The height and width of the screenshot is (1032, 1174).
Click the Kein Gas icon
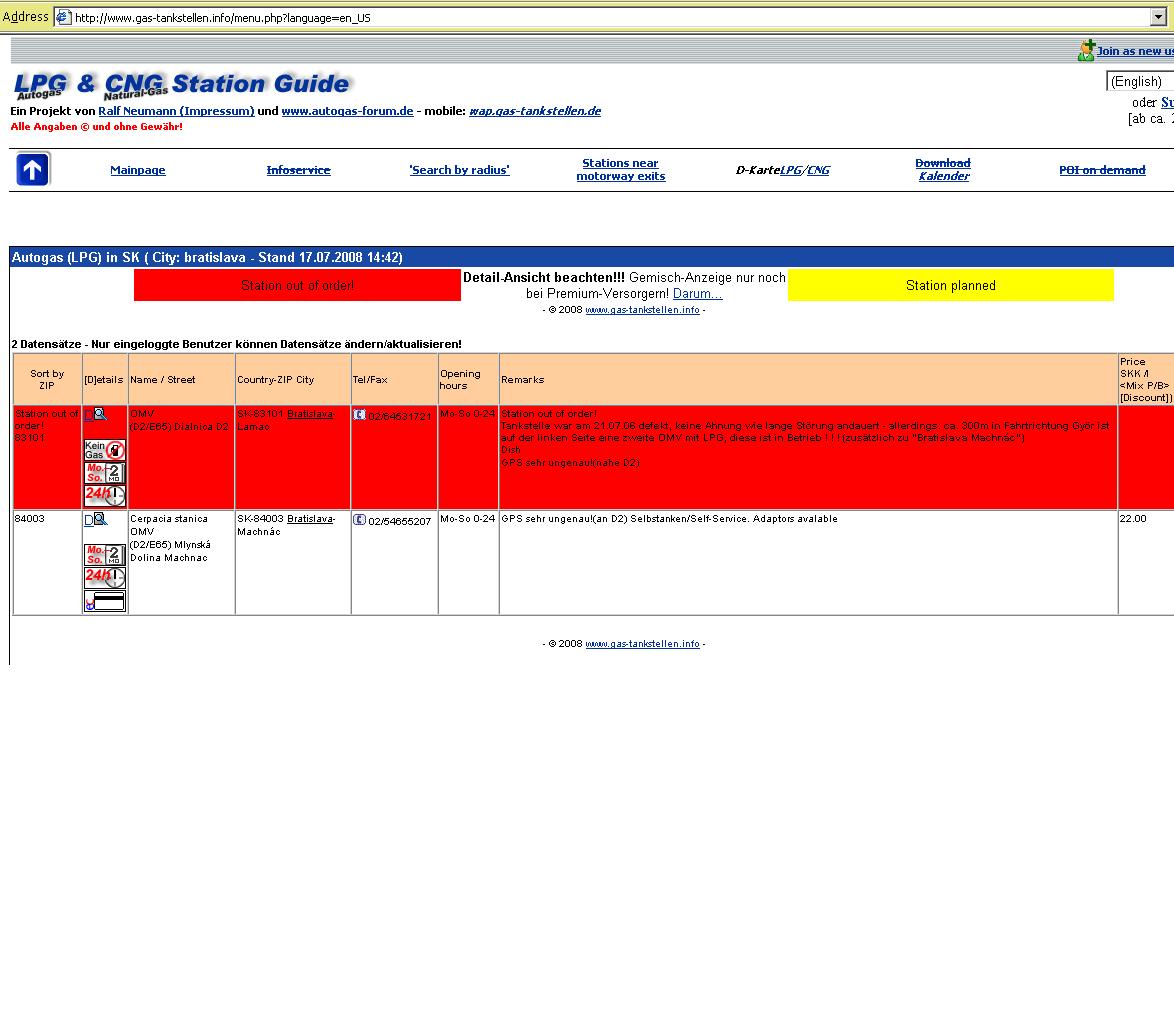coord(104,449)
